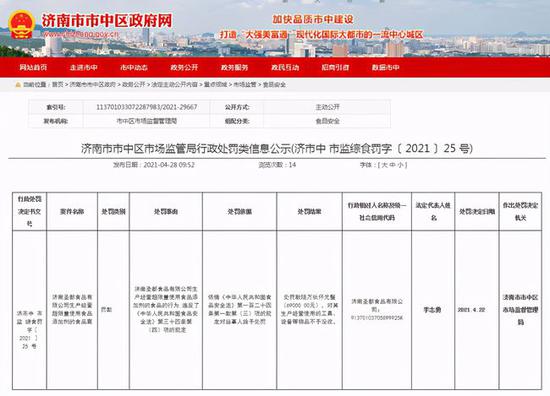Click 政府公开 in the breadcrumb trail
Image resolution: width=550 pixels, height=396 pixels.
click(133, 85)
